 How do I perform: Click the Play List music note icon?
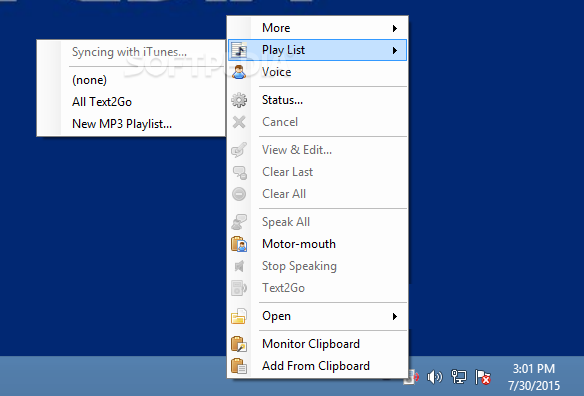[239, 50]
